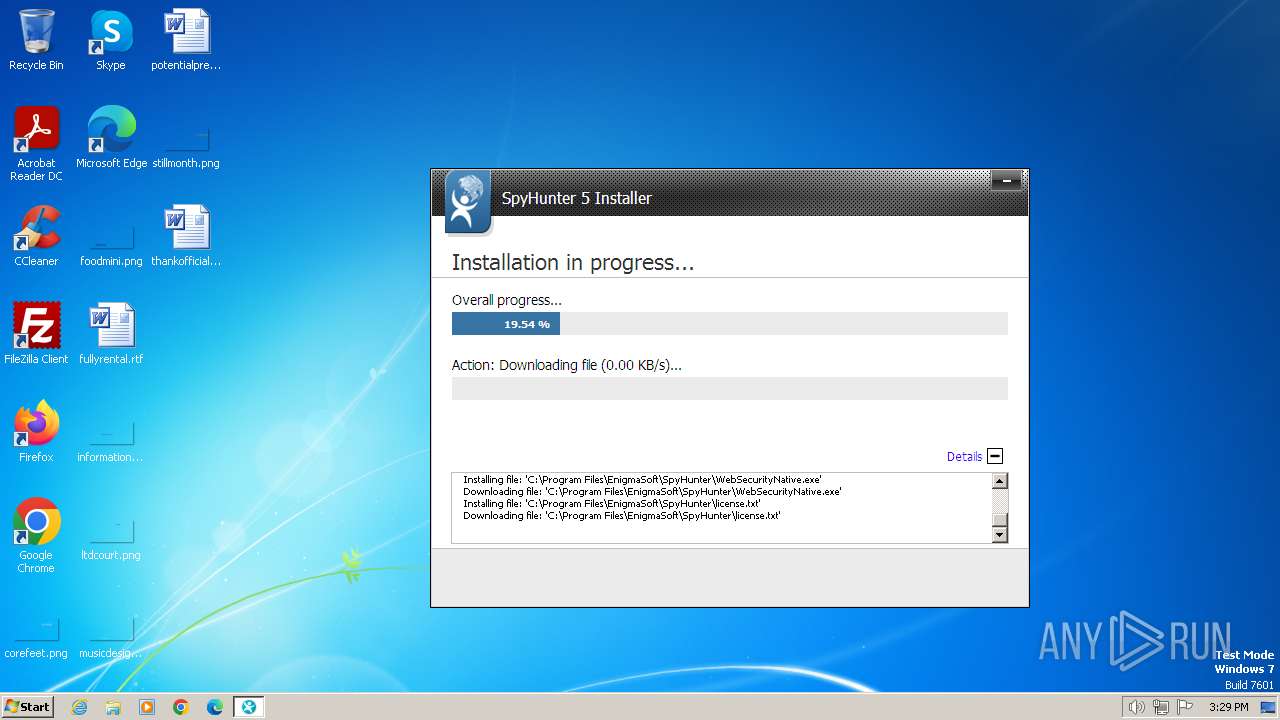Open the taskbar clock showing 3:29 PM

tap(1228, 707)
